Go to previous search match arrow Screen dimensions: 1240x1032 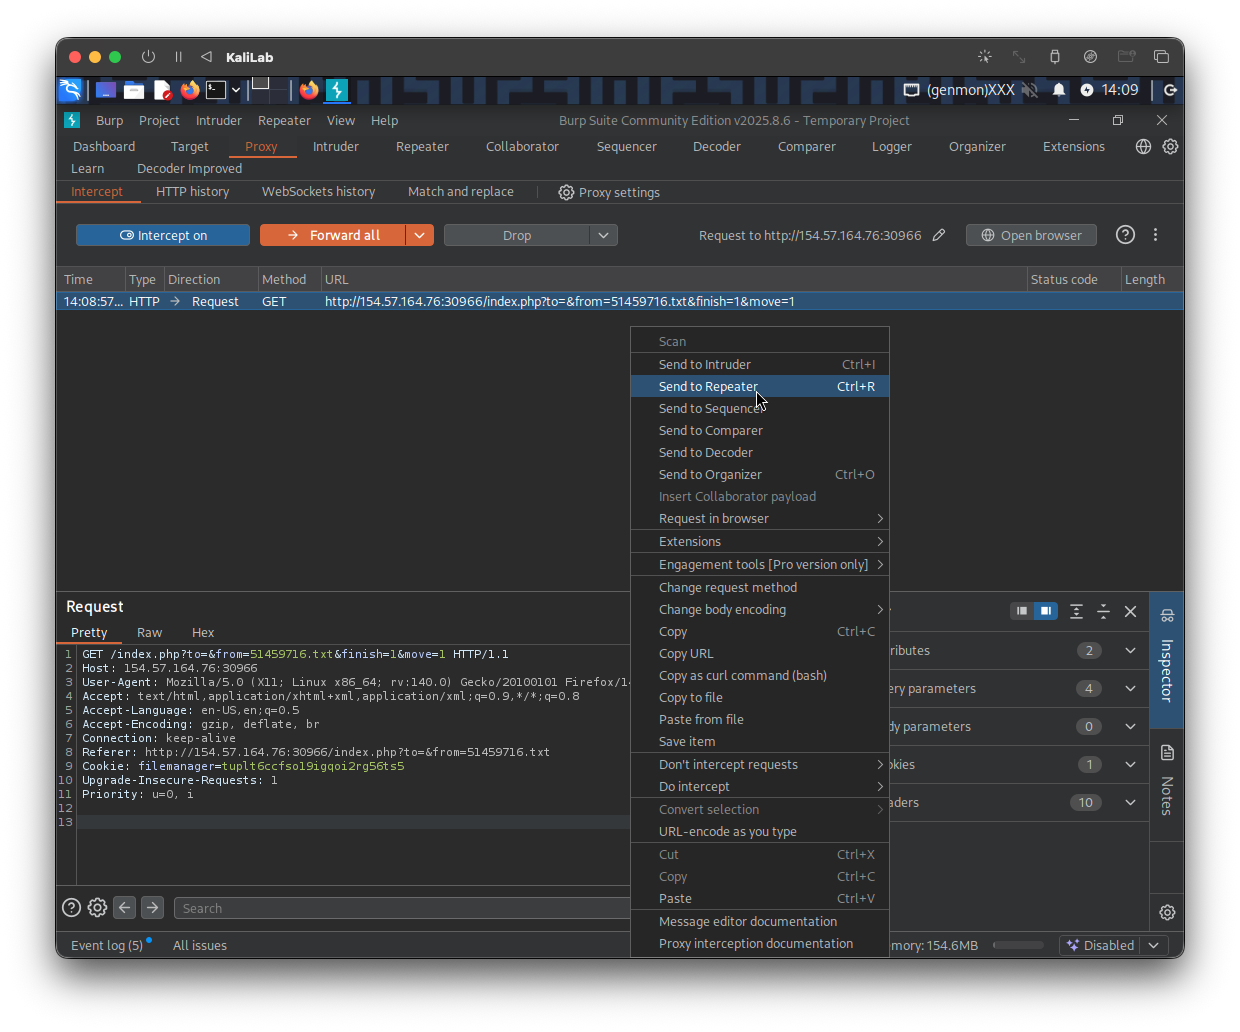tap(125, 908)
